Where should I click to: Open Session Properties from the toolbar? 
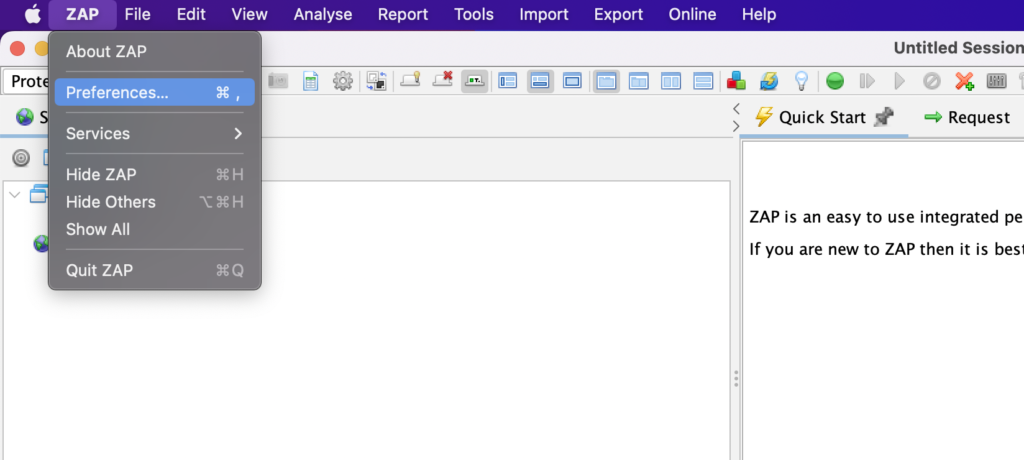pyautogui.click(x=311, y=81)
